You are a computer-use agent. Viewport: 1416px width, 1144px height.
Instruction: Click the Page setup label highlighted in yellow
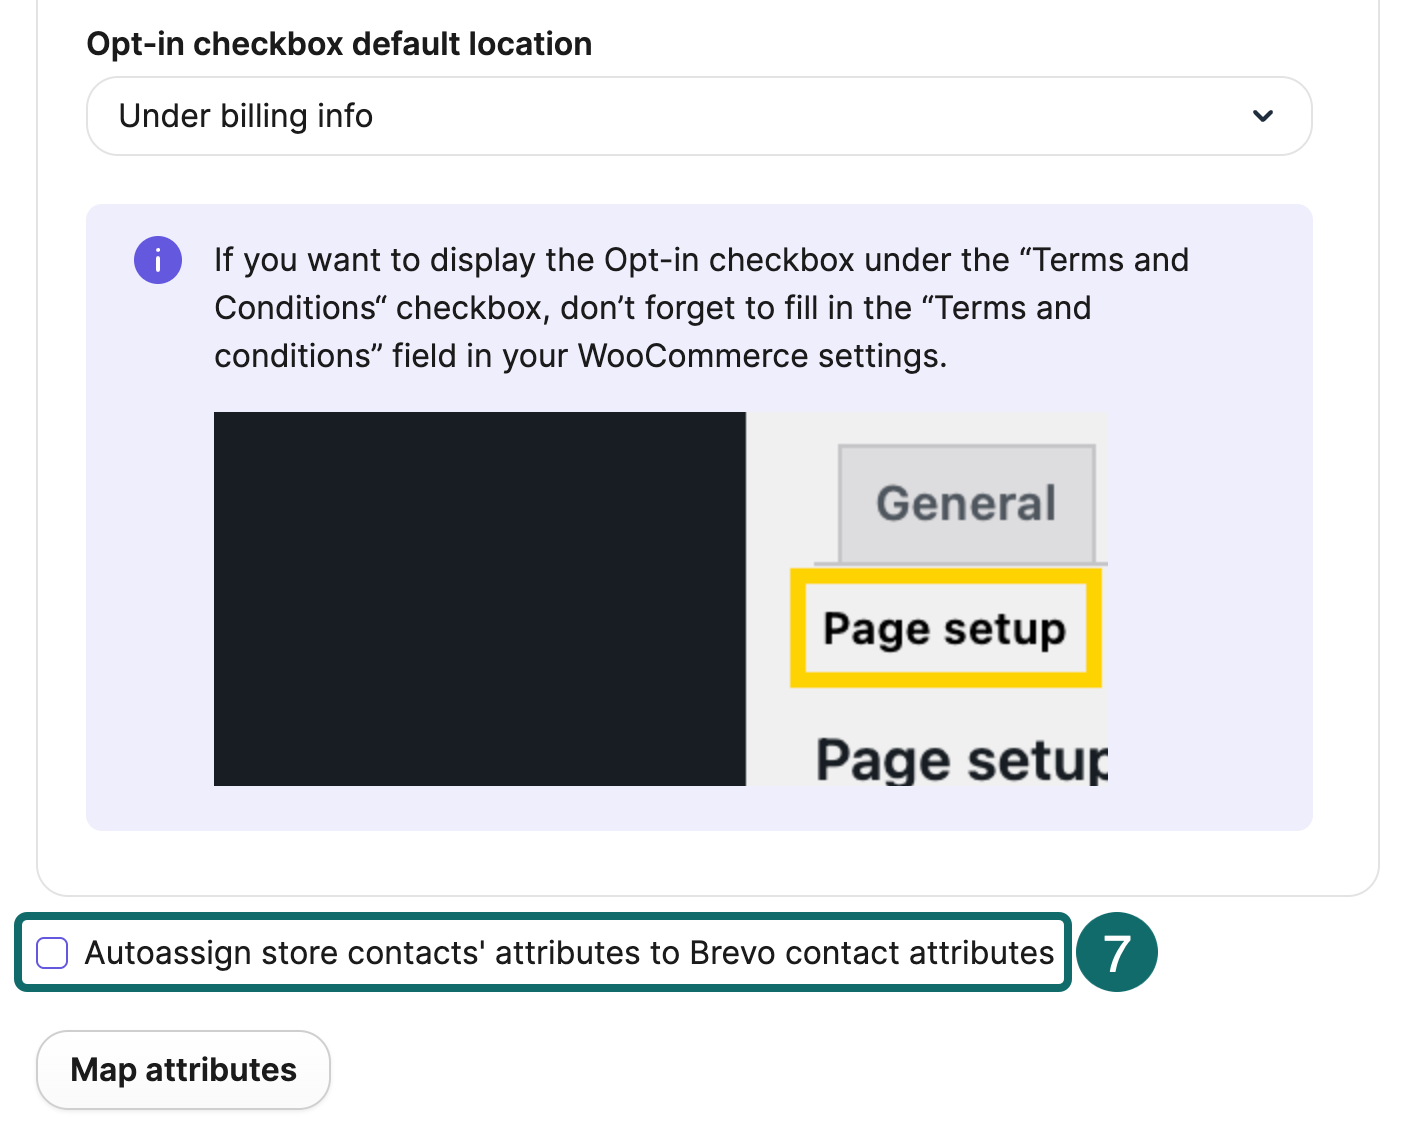click(944, 629)
